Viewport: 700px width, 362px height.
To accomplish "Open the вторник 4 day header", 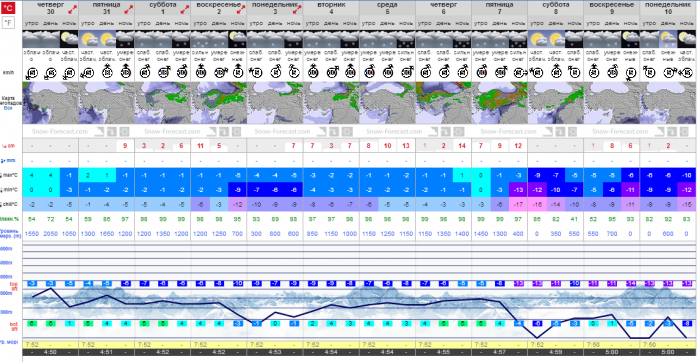I will click(331, 8).
